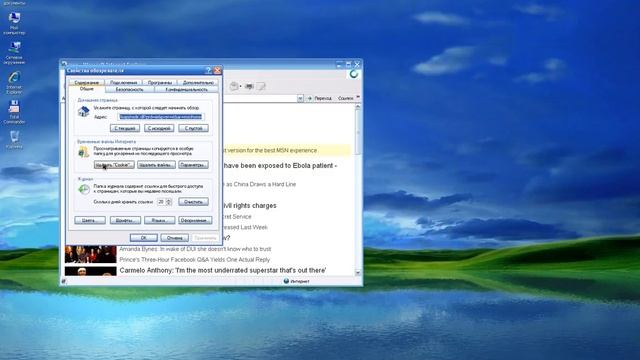Open the Ebola patient headline link

(x=280, y=166)
